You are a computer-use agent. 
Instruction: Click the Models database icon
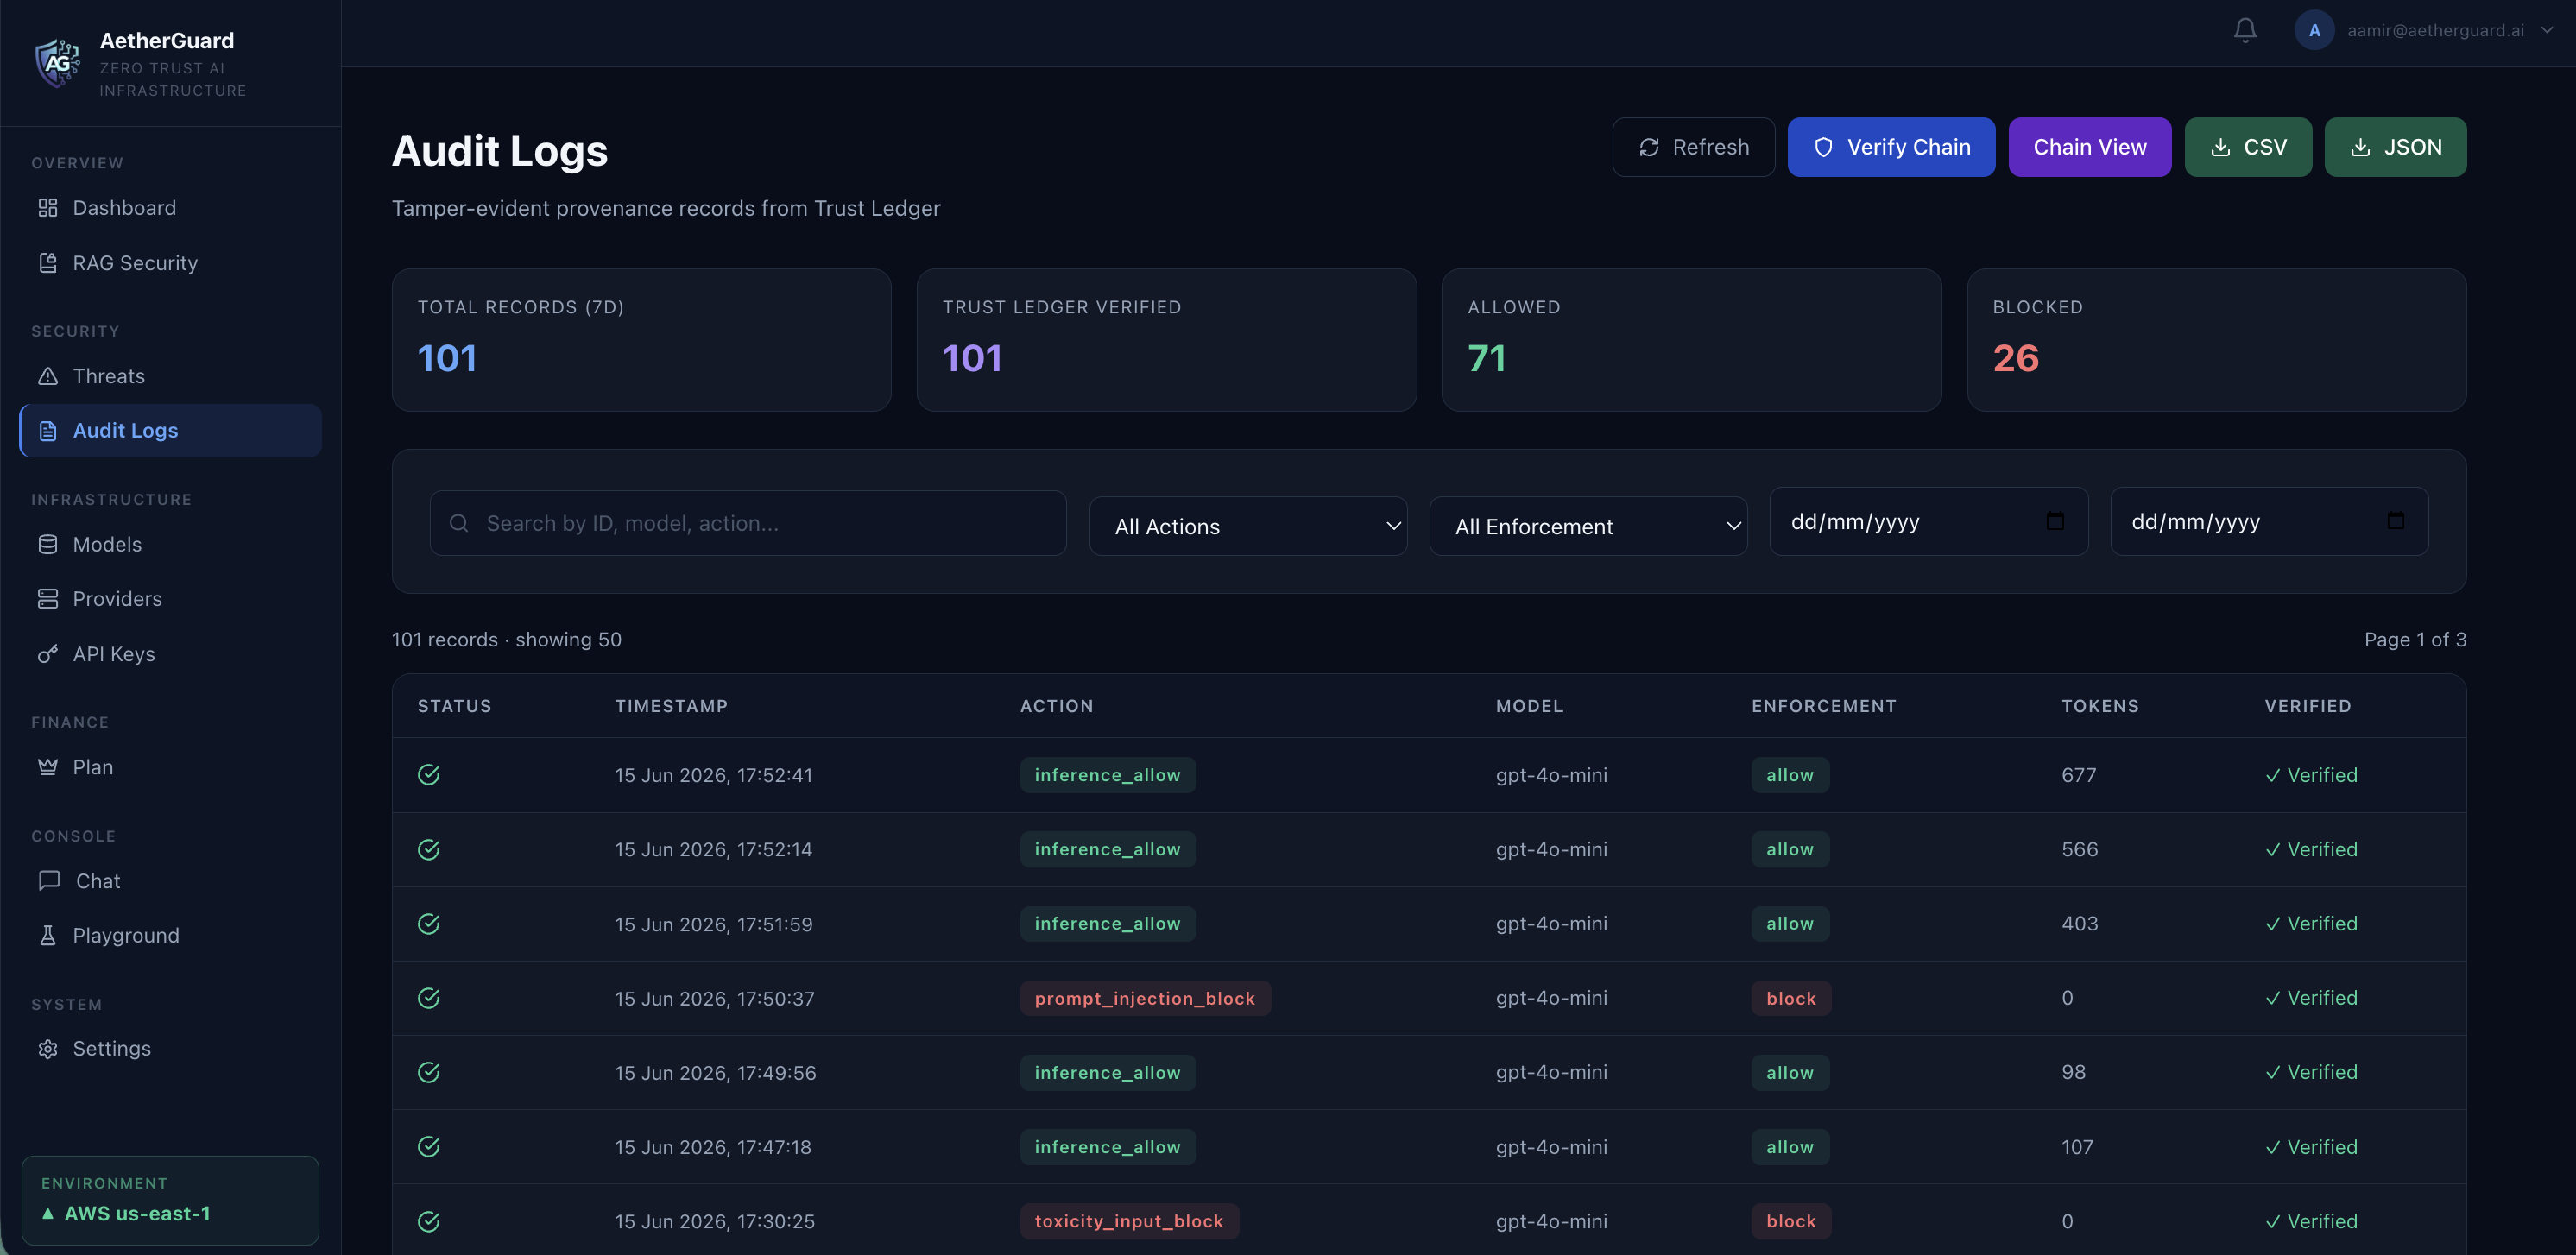pos(48,544)
